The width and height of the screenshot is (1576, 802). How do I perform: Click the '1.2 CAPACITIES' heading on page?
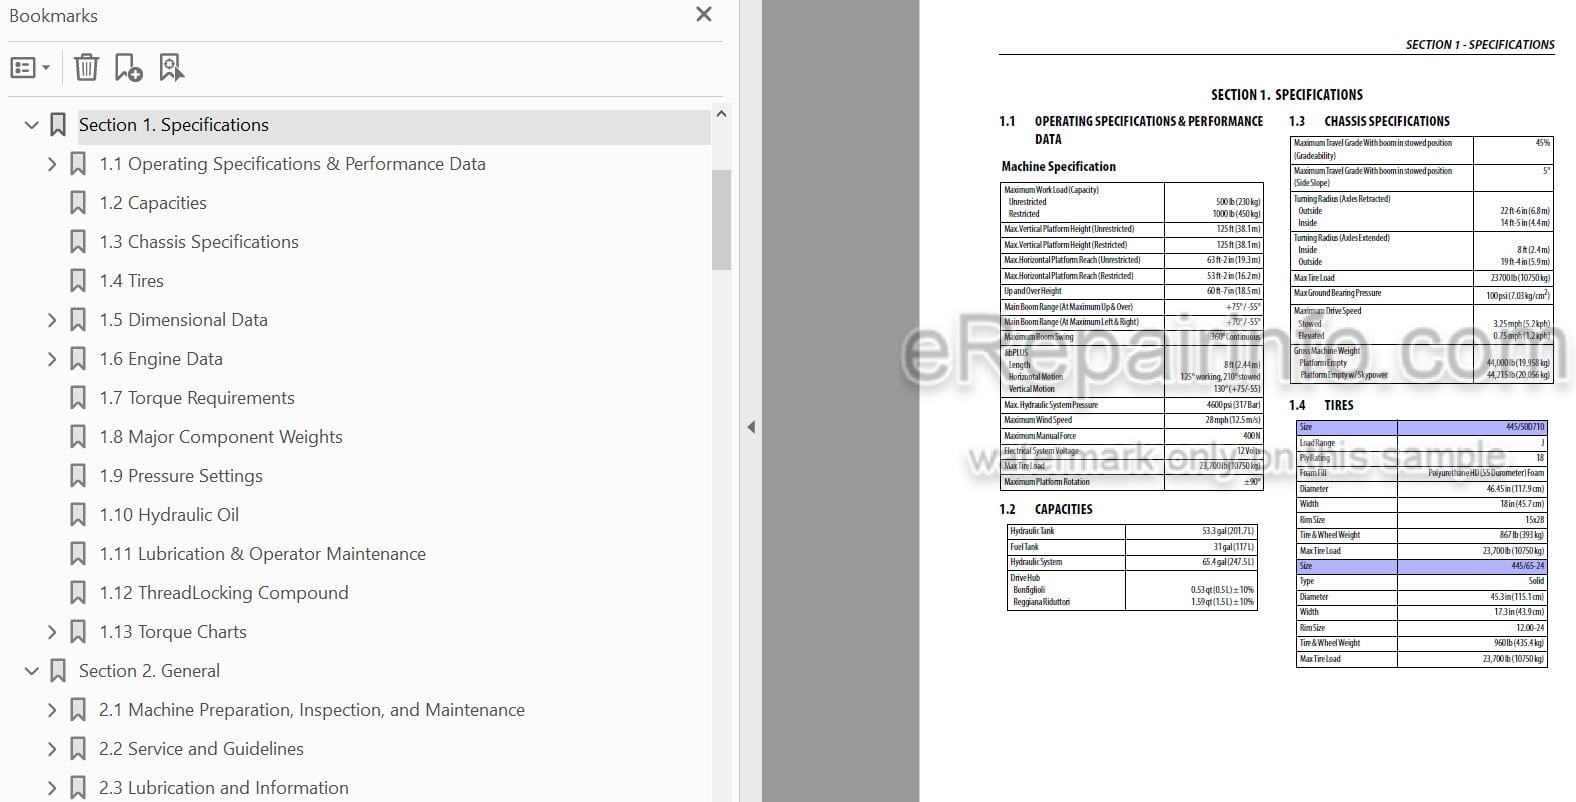point(1046,509)
